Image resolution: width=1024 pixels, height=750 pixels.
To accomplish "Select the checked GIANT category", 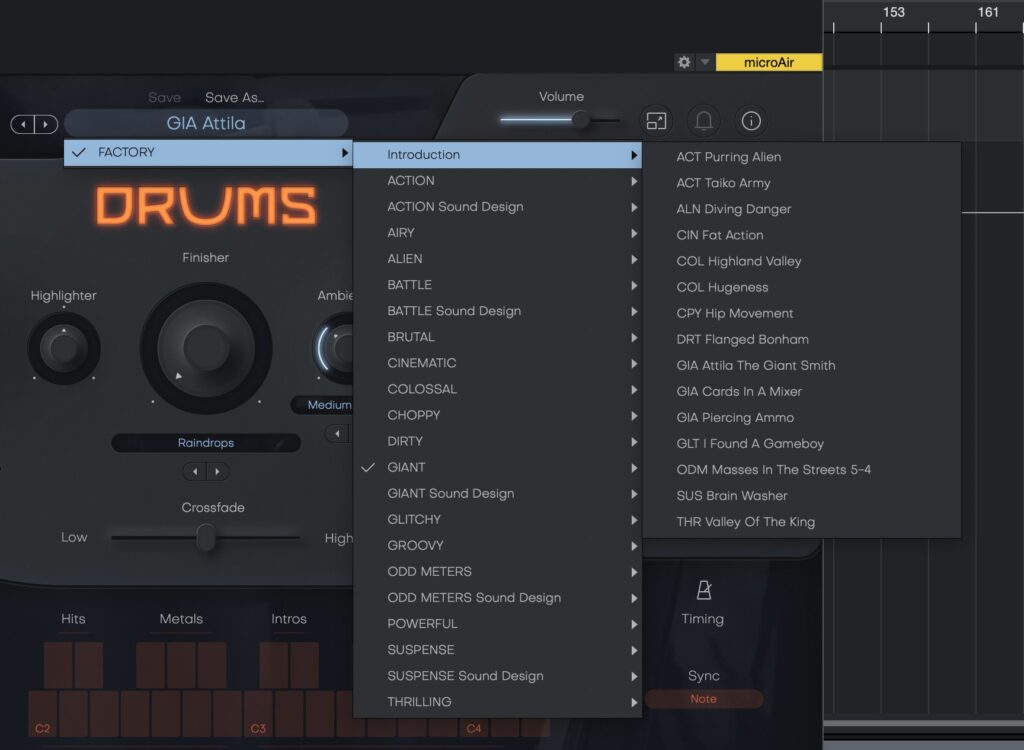I will 406,467.
